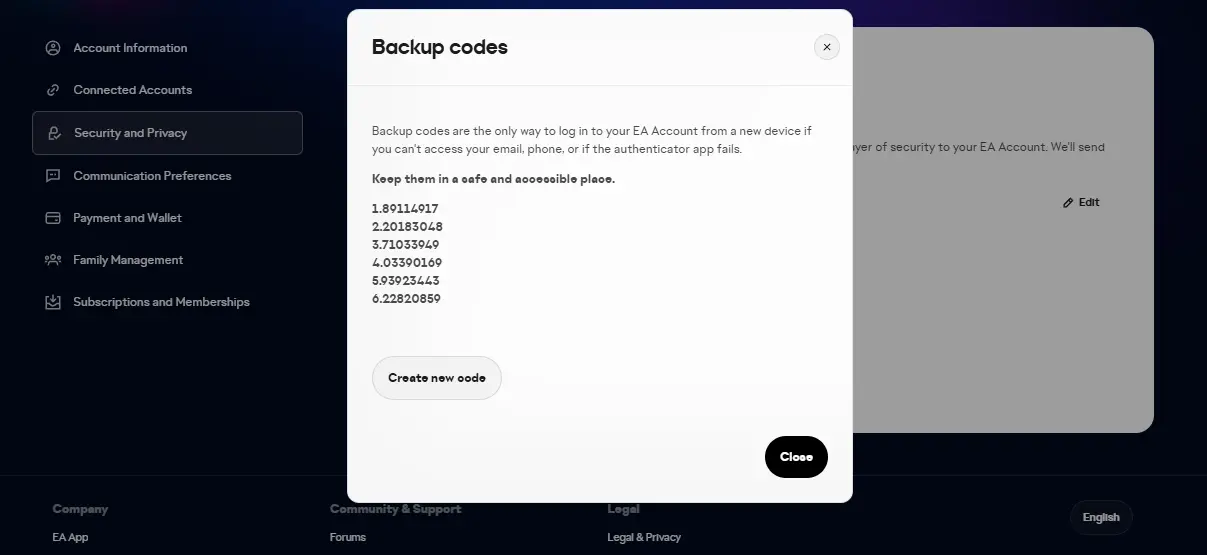
Task: Click the Account Information person icon
Action: (x=53, y=48)
